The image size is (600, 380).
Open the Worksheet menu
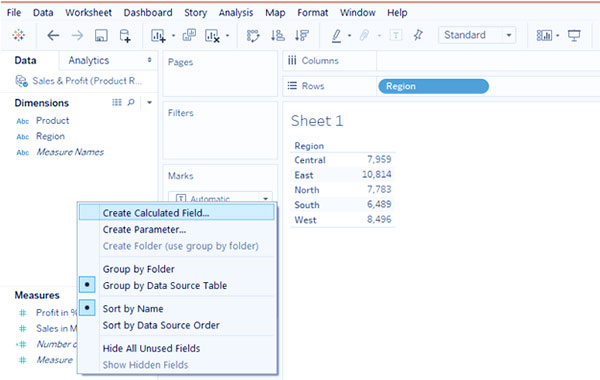click(88, 13)
